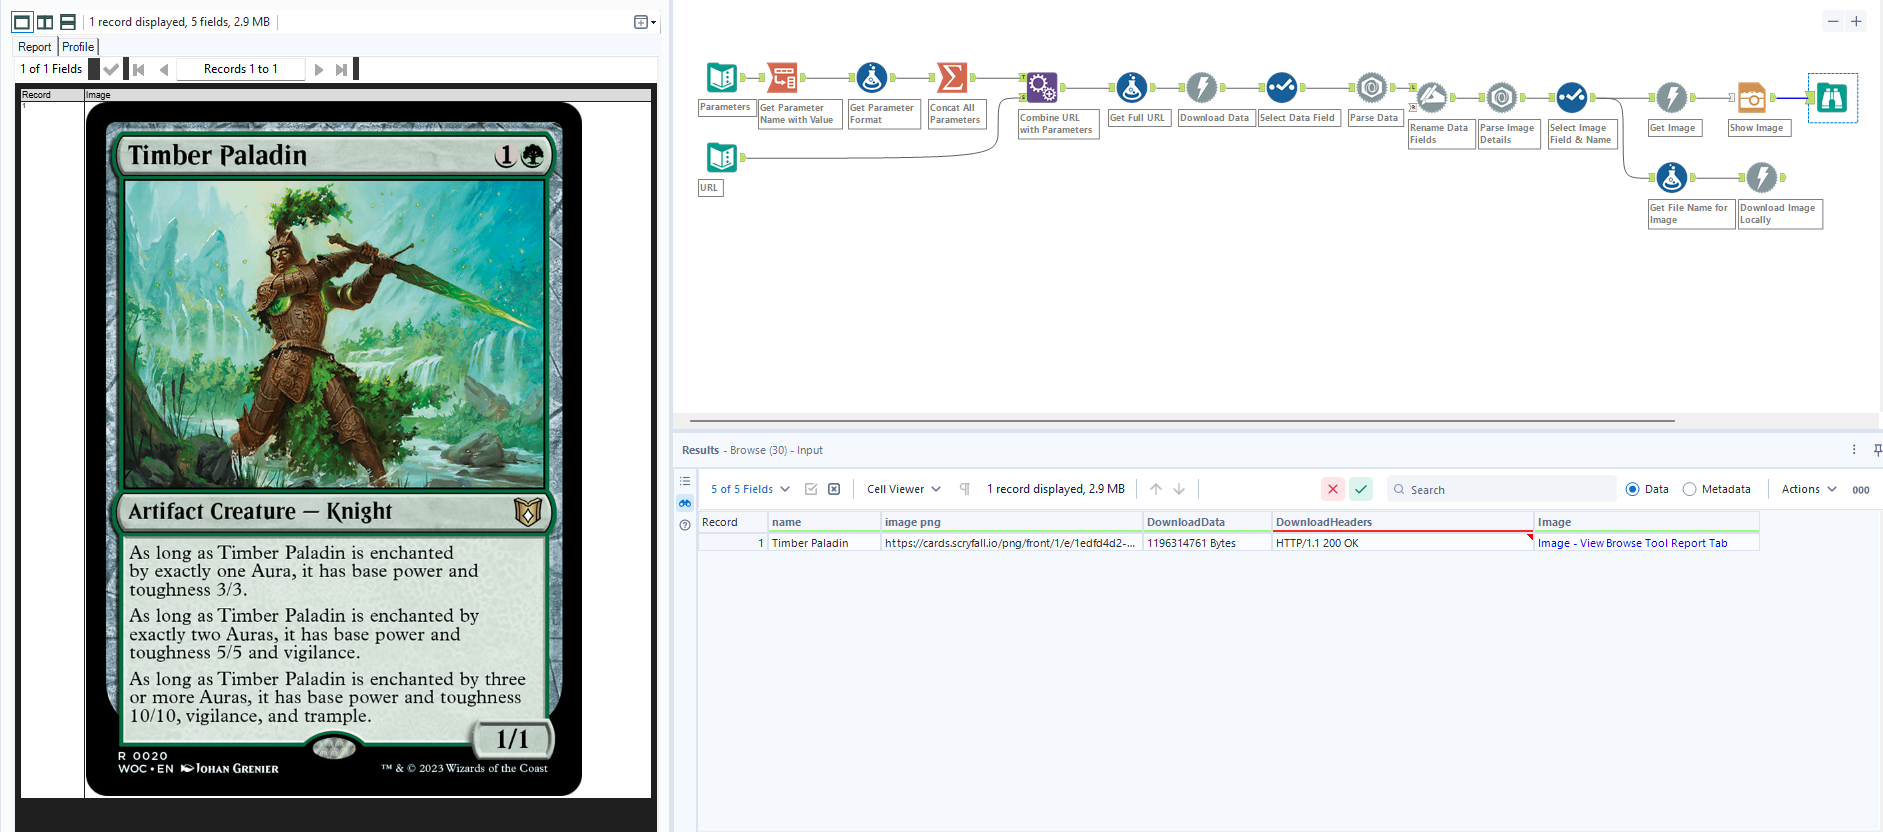Move to the next record arrow

[x=1179, y=489]
